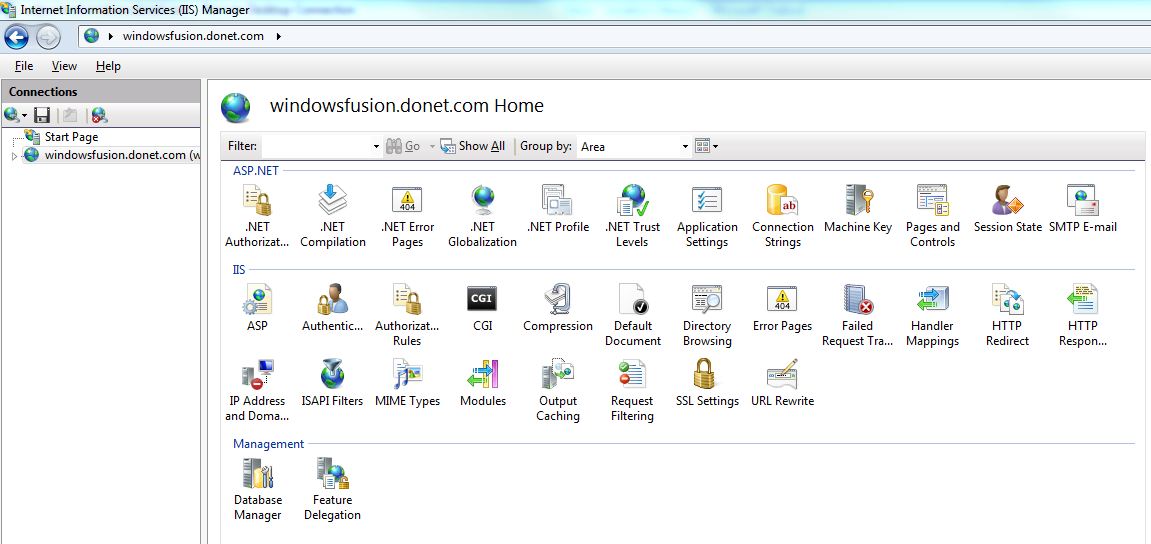Open the Go button dropdown arrow
This screenshot has width=1151, height=544.
(x=432, y=147)
